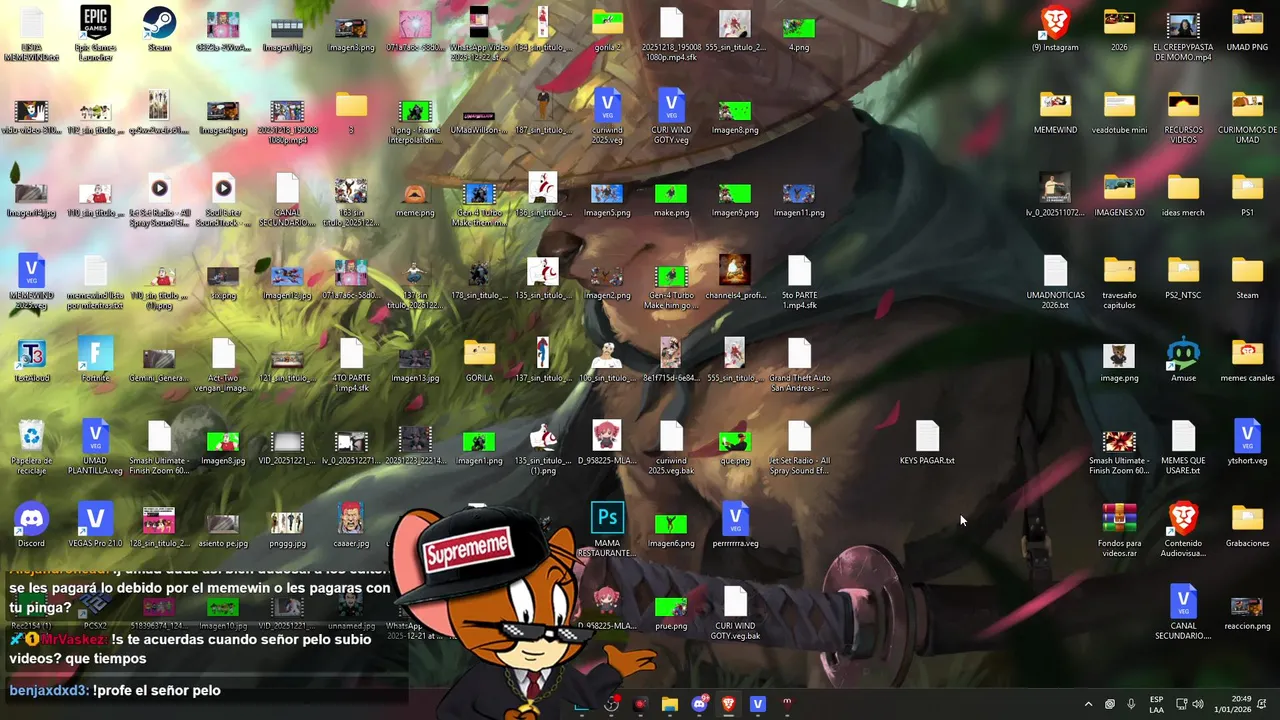Viewport: 1280px width, 720px height.
Task: Click the microphone tray icon
Action: click(1131, 704)
